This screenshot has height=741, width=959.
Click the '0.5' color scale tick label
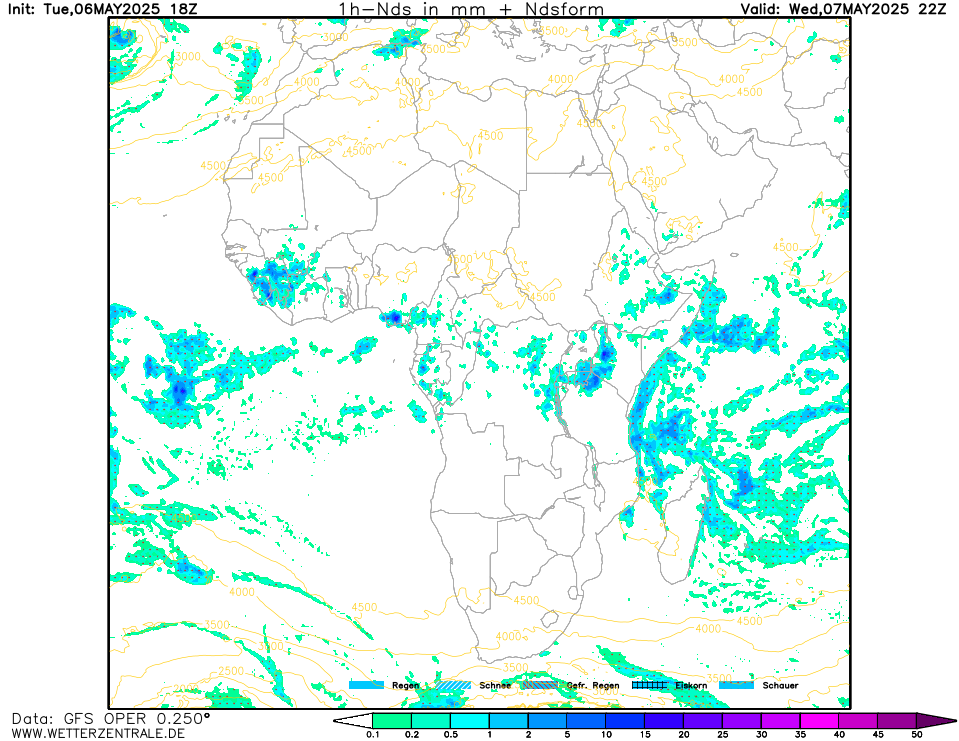coord(451,735)
